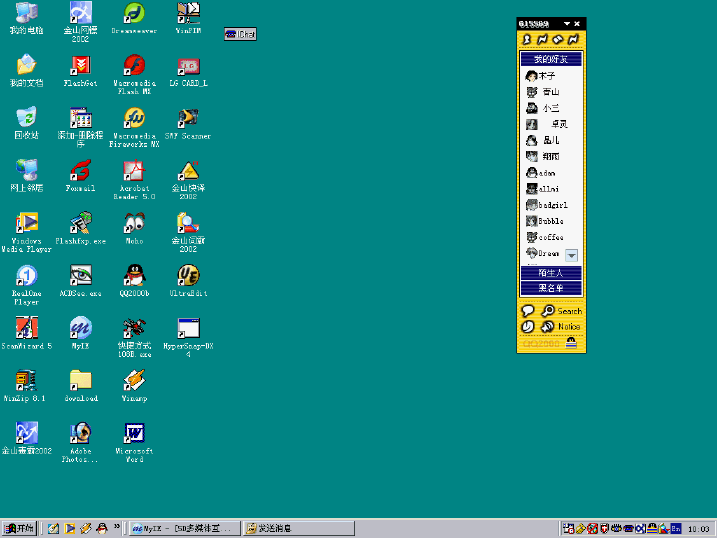717x538 pixels.
Task: Open the Dreamweaver desktop shortcut
Action: (x=134, y=14)
